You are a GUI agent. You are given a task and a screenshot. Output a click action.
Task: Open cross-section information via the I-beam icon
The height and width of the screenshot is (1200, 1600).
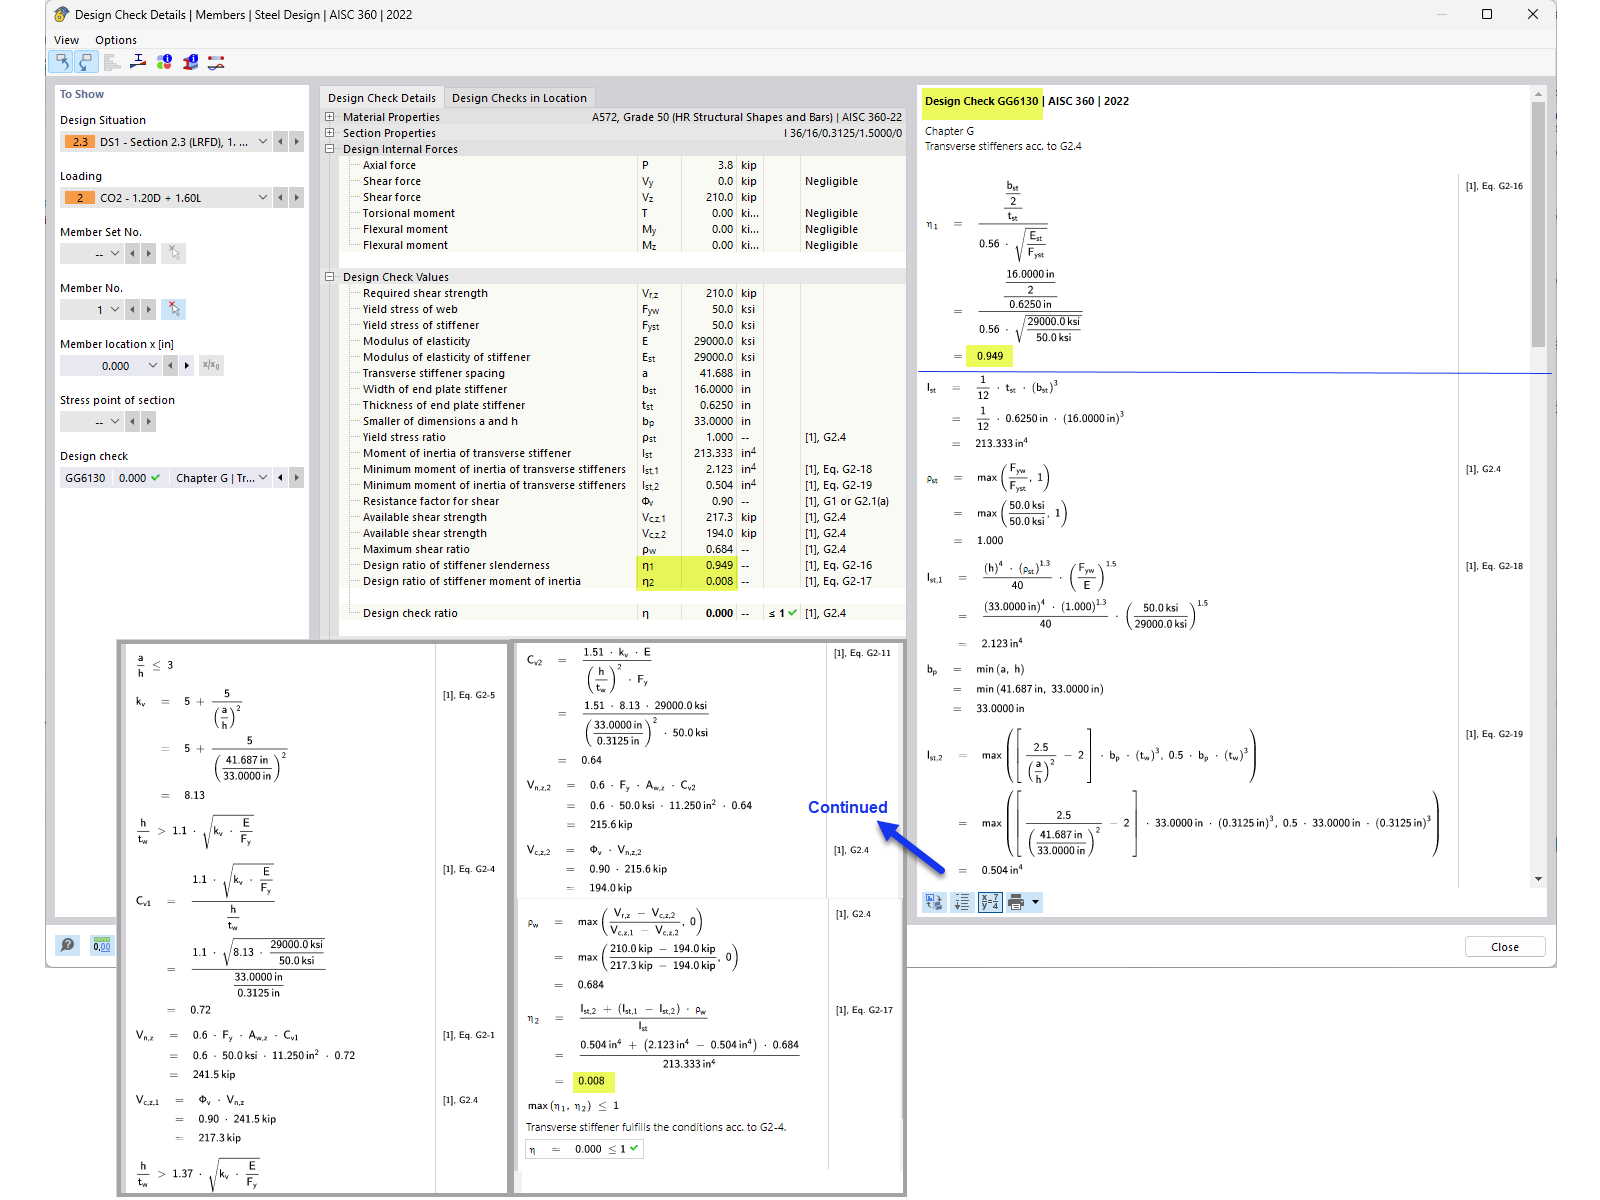(189, 61)
